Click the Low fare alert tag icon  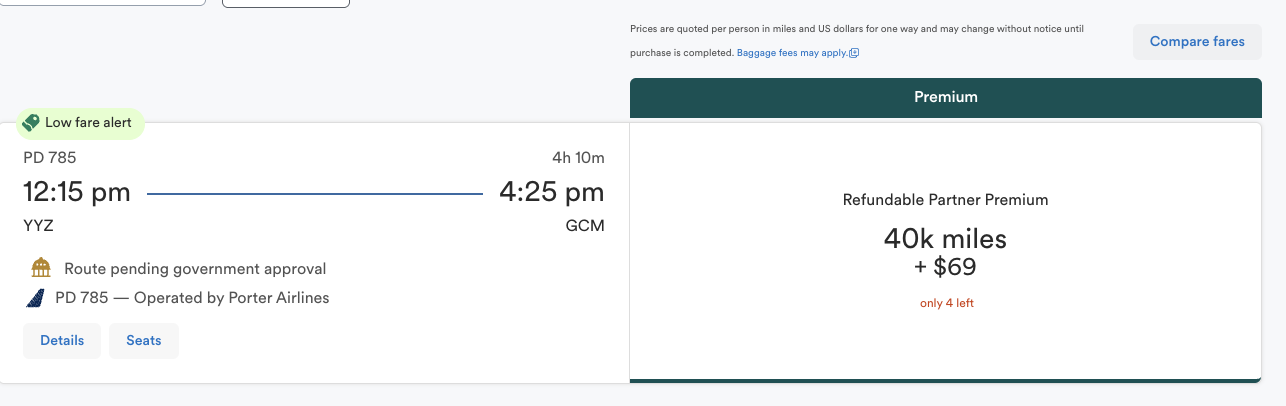31,123
